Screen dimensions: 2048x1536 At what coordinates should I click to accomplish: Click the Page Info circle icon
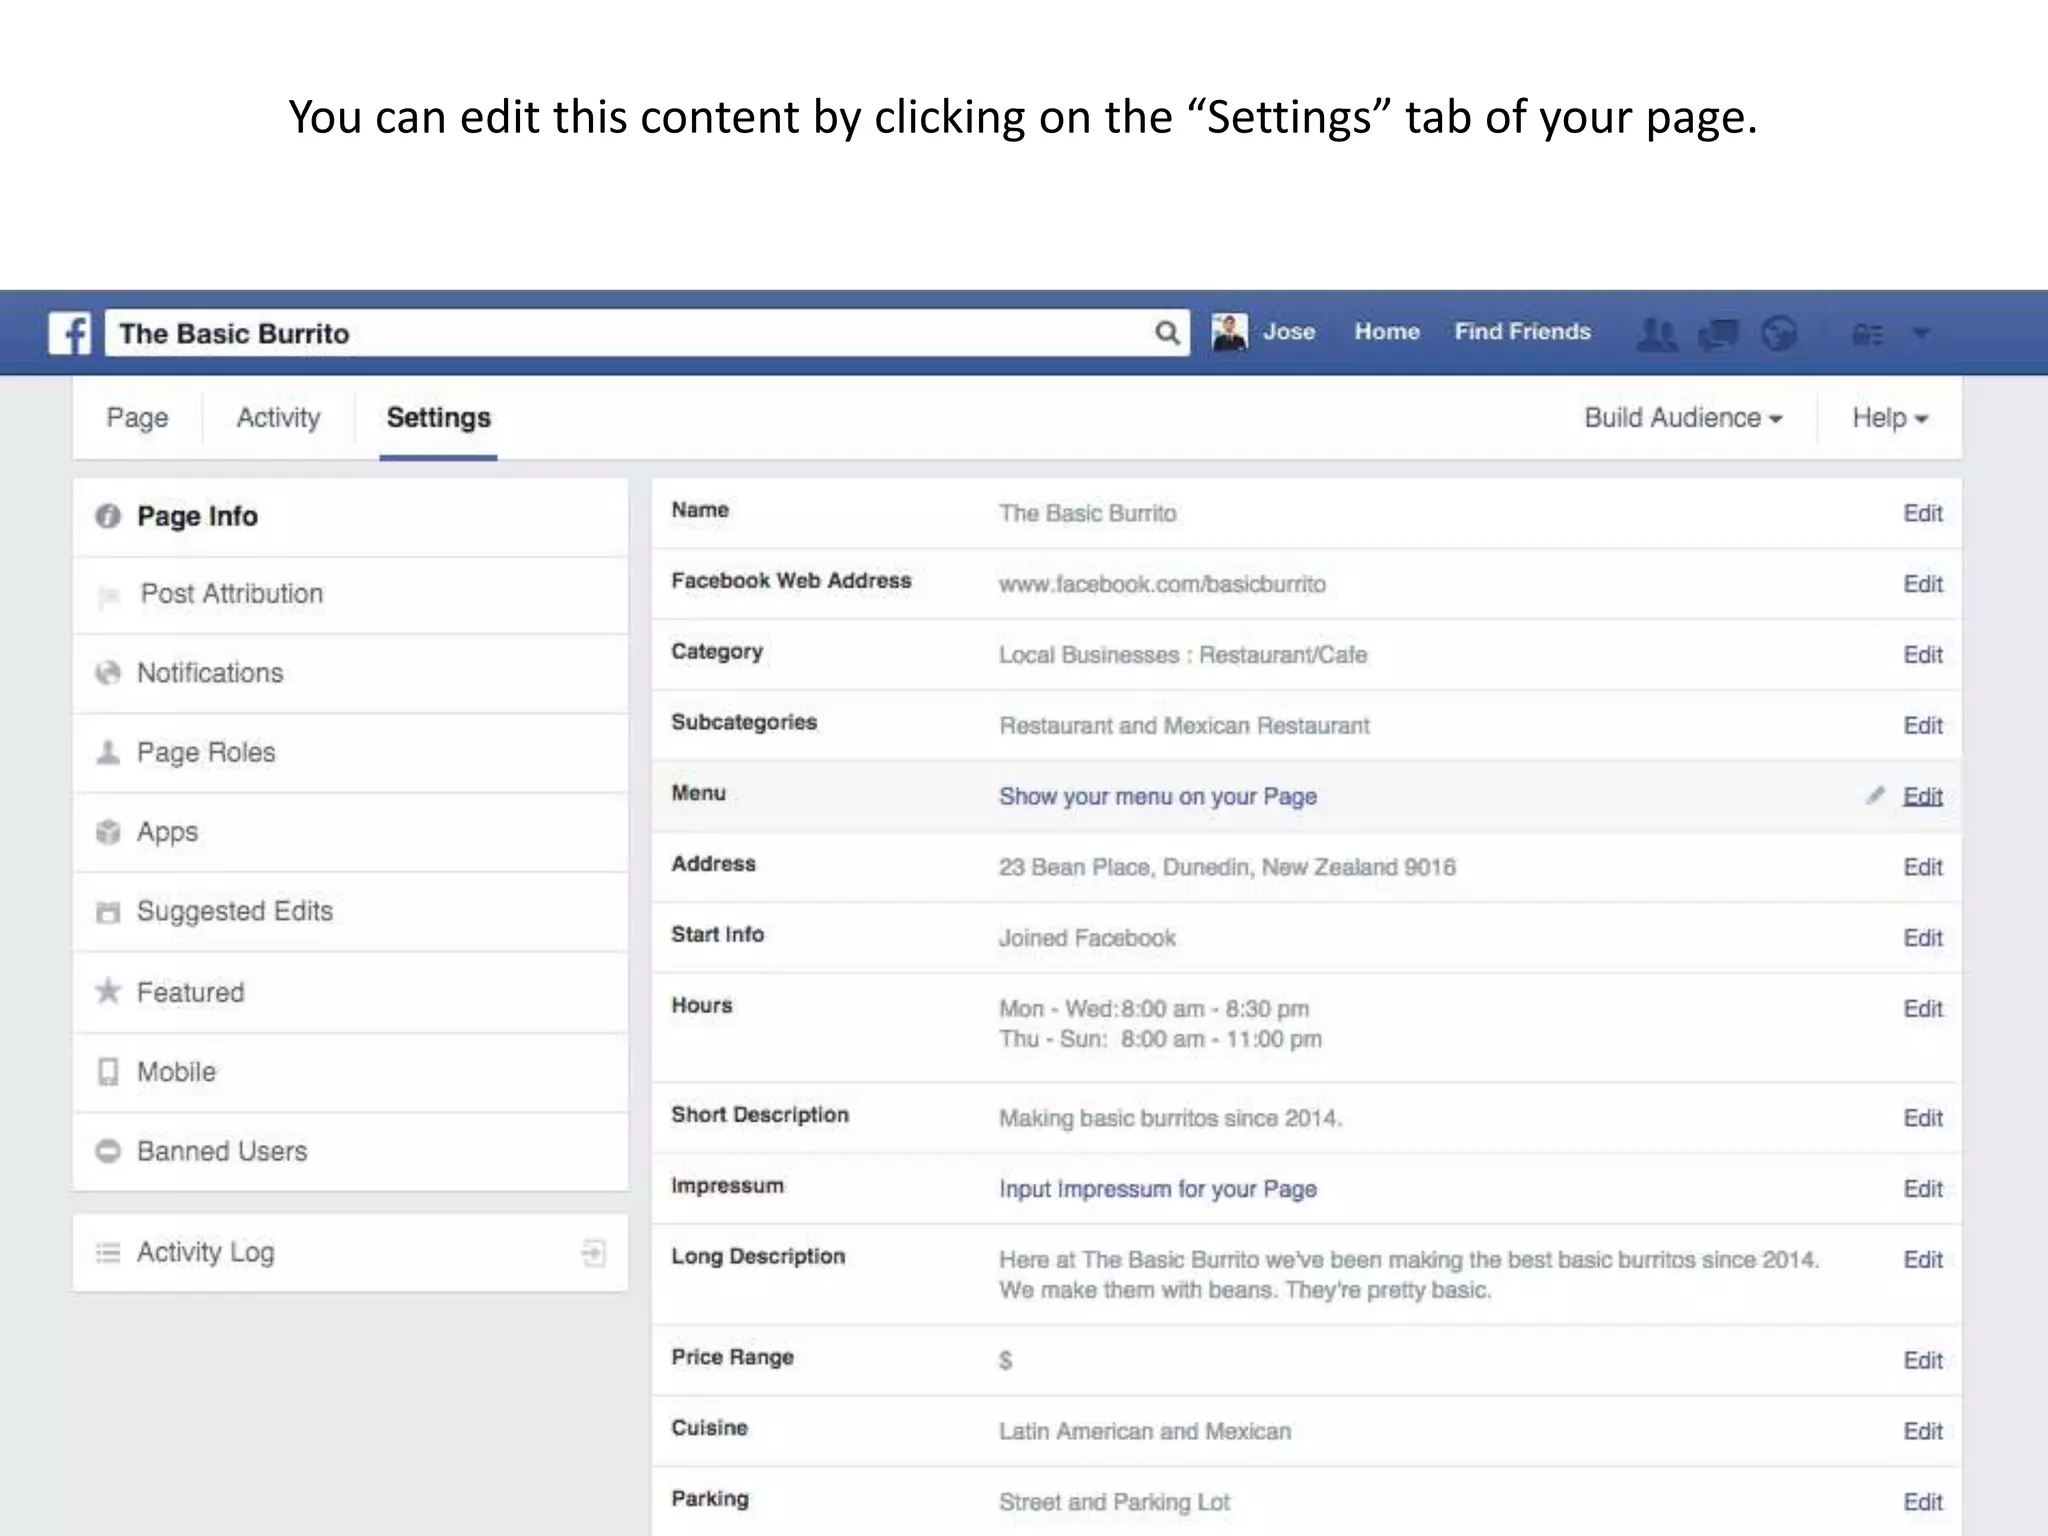pos(108,516)
